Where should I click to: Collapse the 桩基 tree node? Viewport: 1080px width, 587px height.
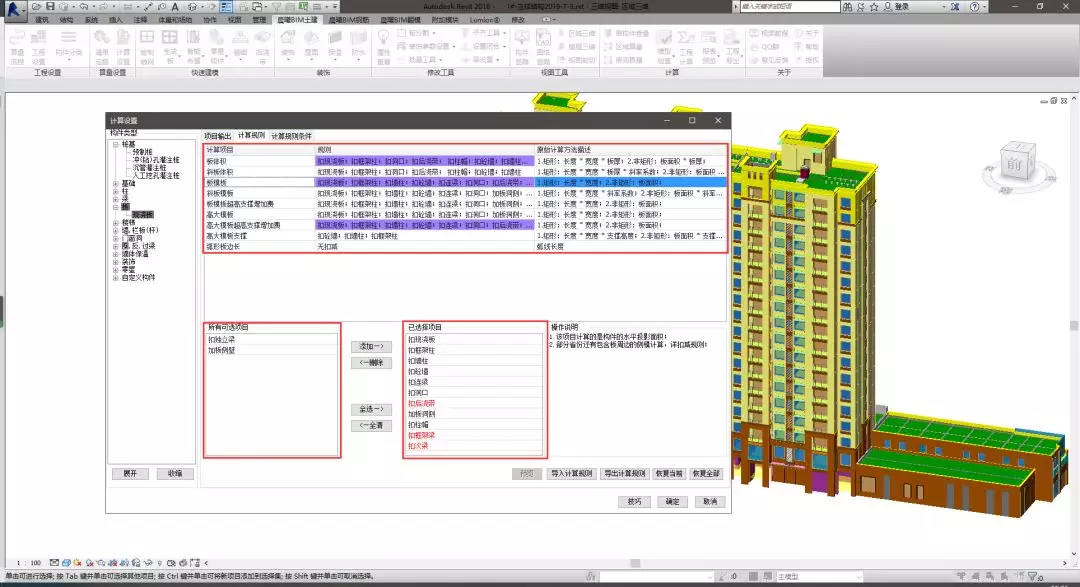115,144
